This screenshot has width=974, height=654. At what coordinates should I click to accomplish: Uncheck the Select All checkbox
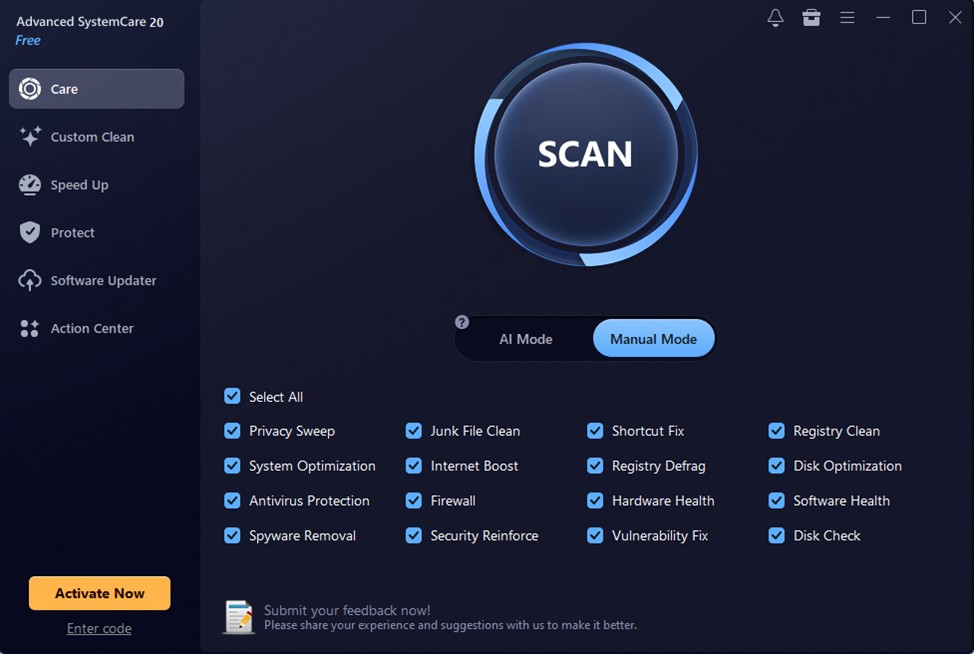coord(232,396)
